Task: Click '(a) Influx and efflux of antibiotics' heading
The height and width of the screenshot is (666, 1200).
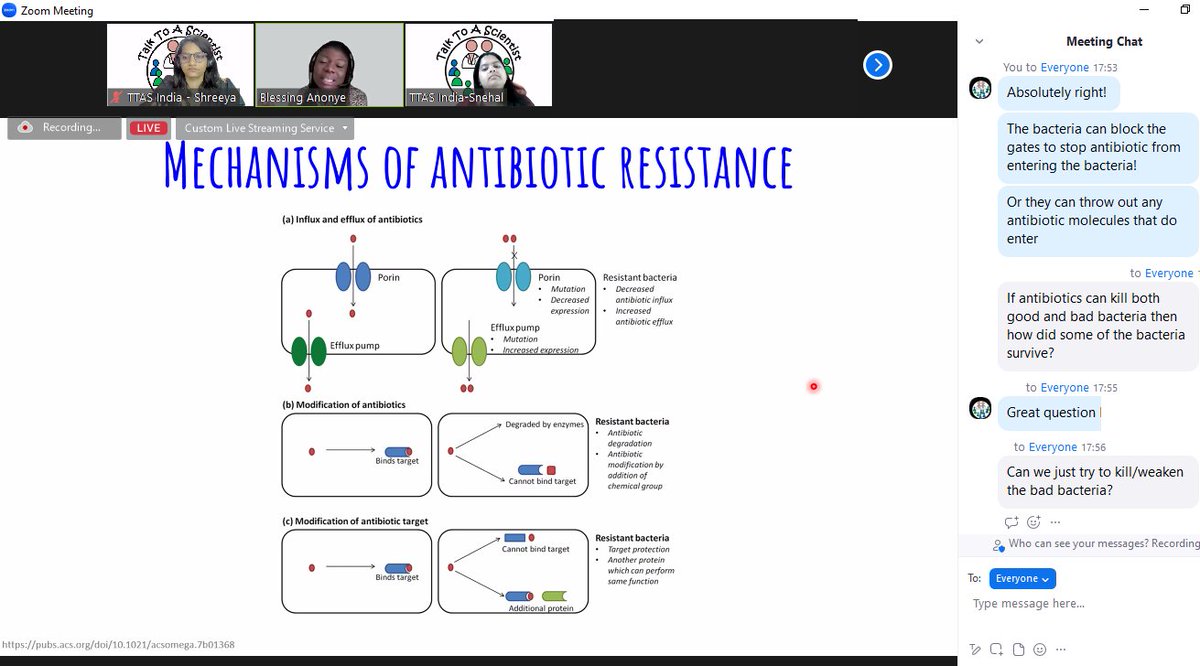Action: click(352, 219)
